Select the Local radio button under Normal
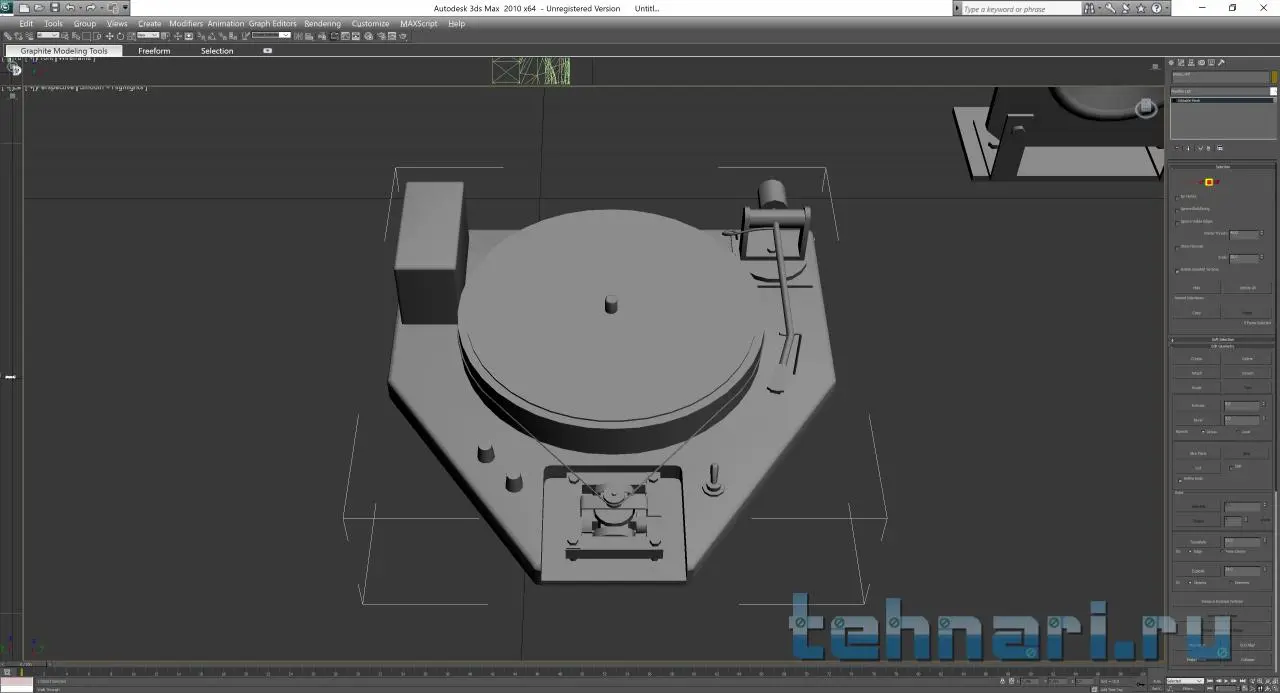The height and width of the screenshot is (693, 1280). tap(1238, 432)
